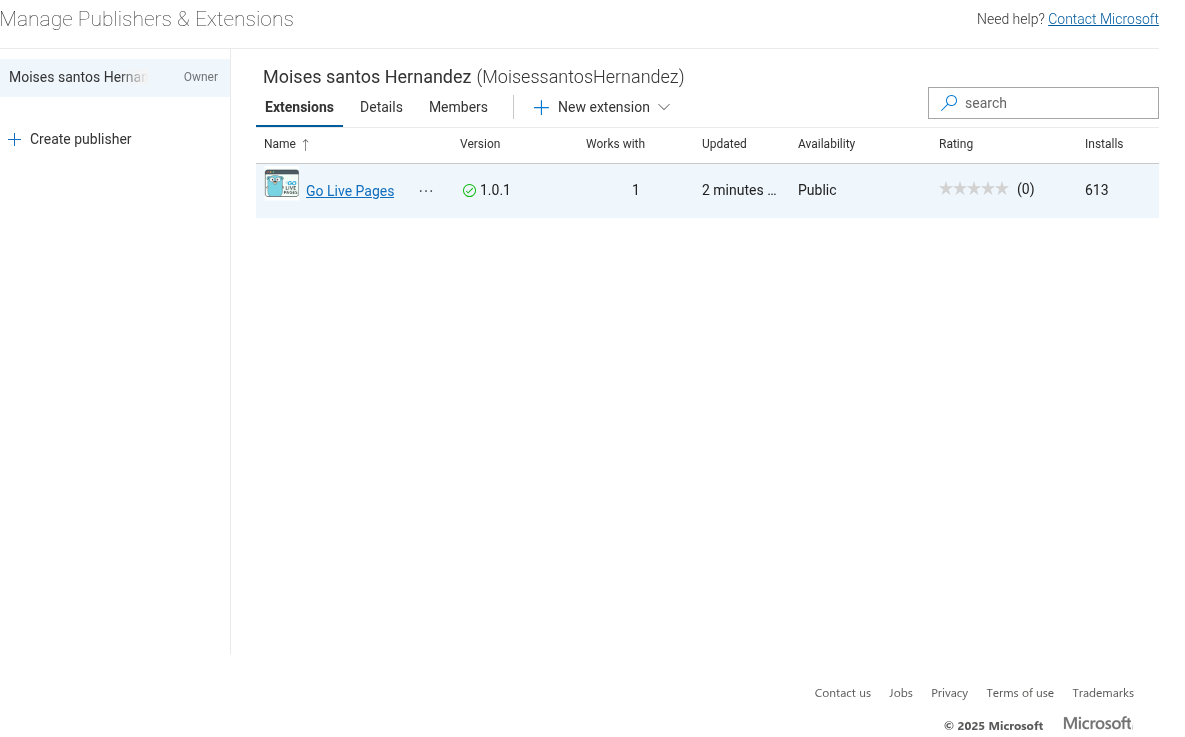Screen dimensions: 1185x737
Task: Sort by the Name column header
Action: 280,144
